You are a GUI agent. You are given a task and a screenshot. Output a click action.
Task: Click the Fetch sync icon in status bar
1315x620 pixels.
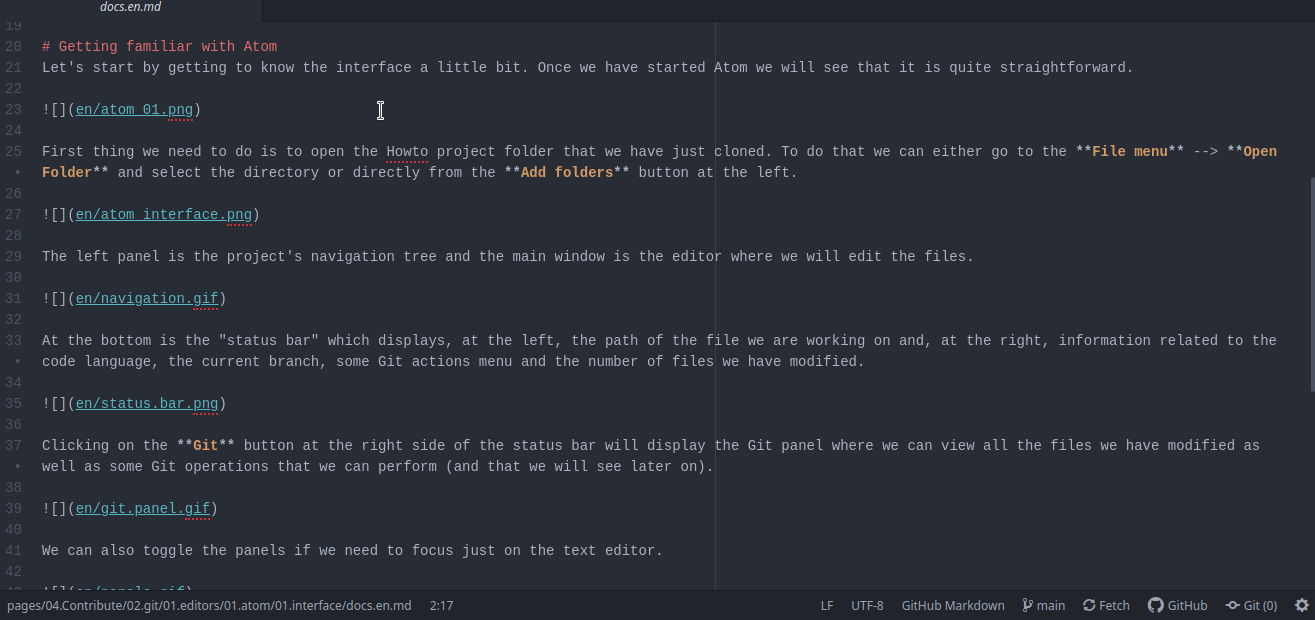coord(1089,605)
